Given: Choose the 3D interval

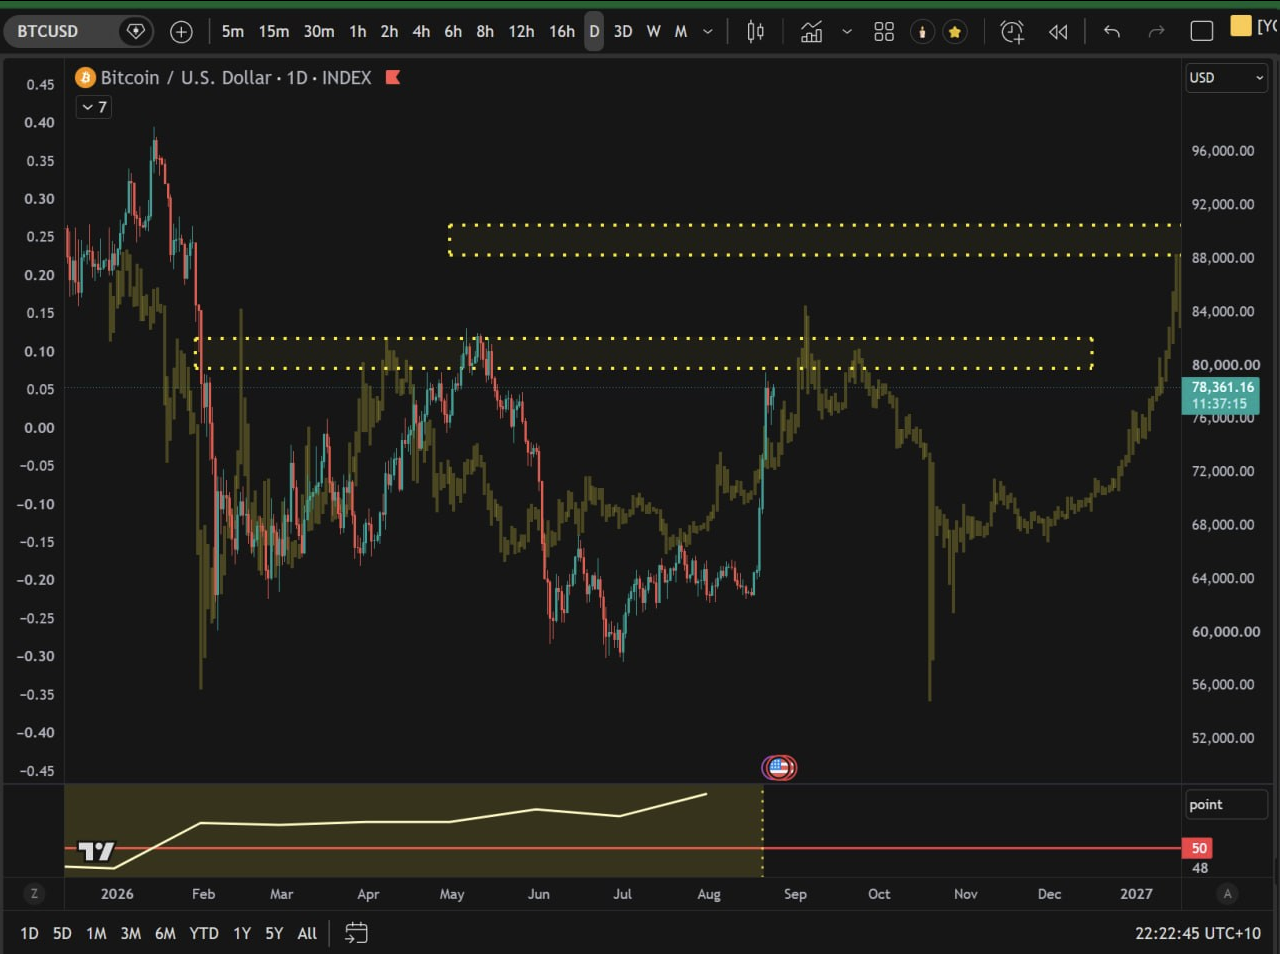Looking at the screenshot, I should (623, 32).
